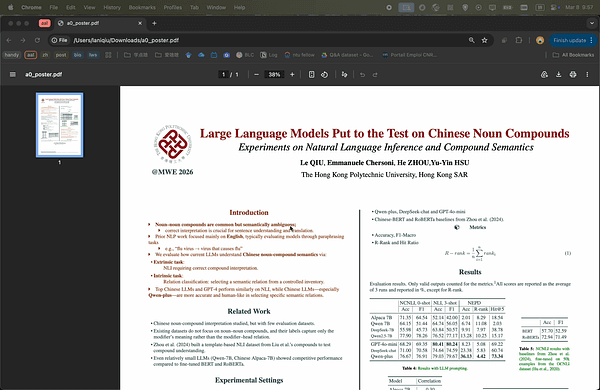Viewport: 600px width, 390px height.
Task: Click the 'Introduction' heading in the poster
Action: coord(249,212)
